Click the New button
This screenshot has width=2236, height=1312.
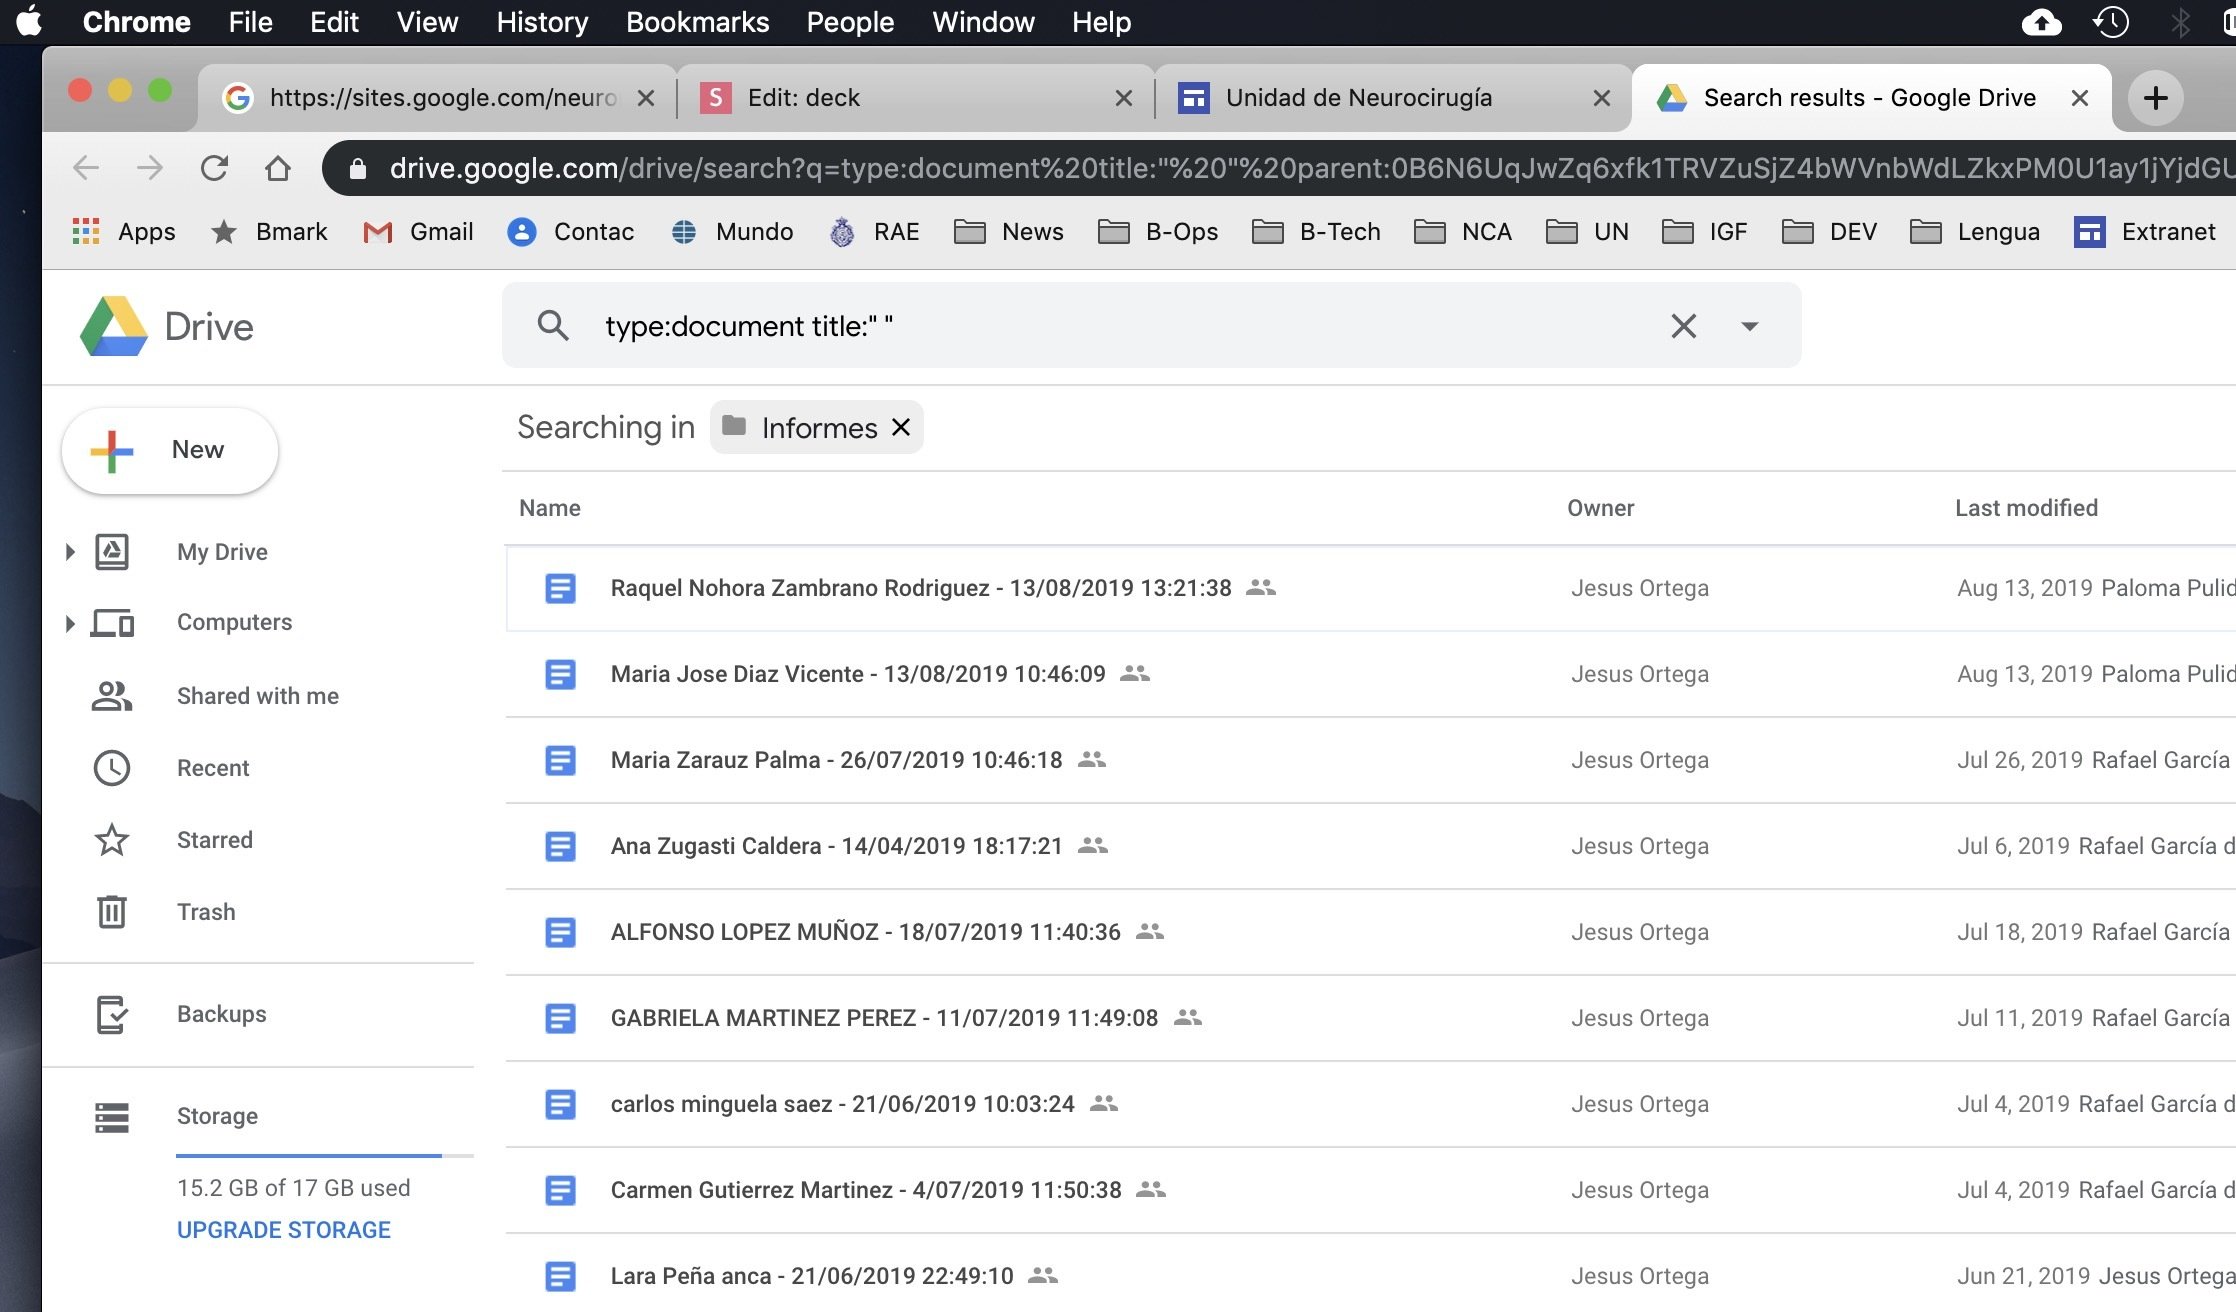170,450
